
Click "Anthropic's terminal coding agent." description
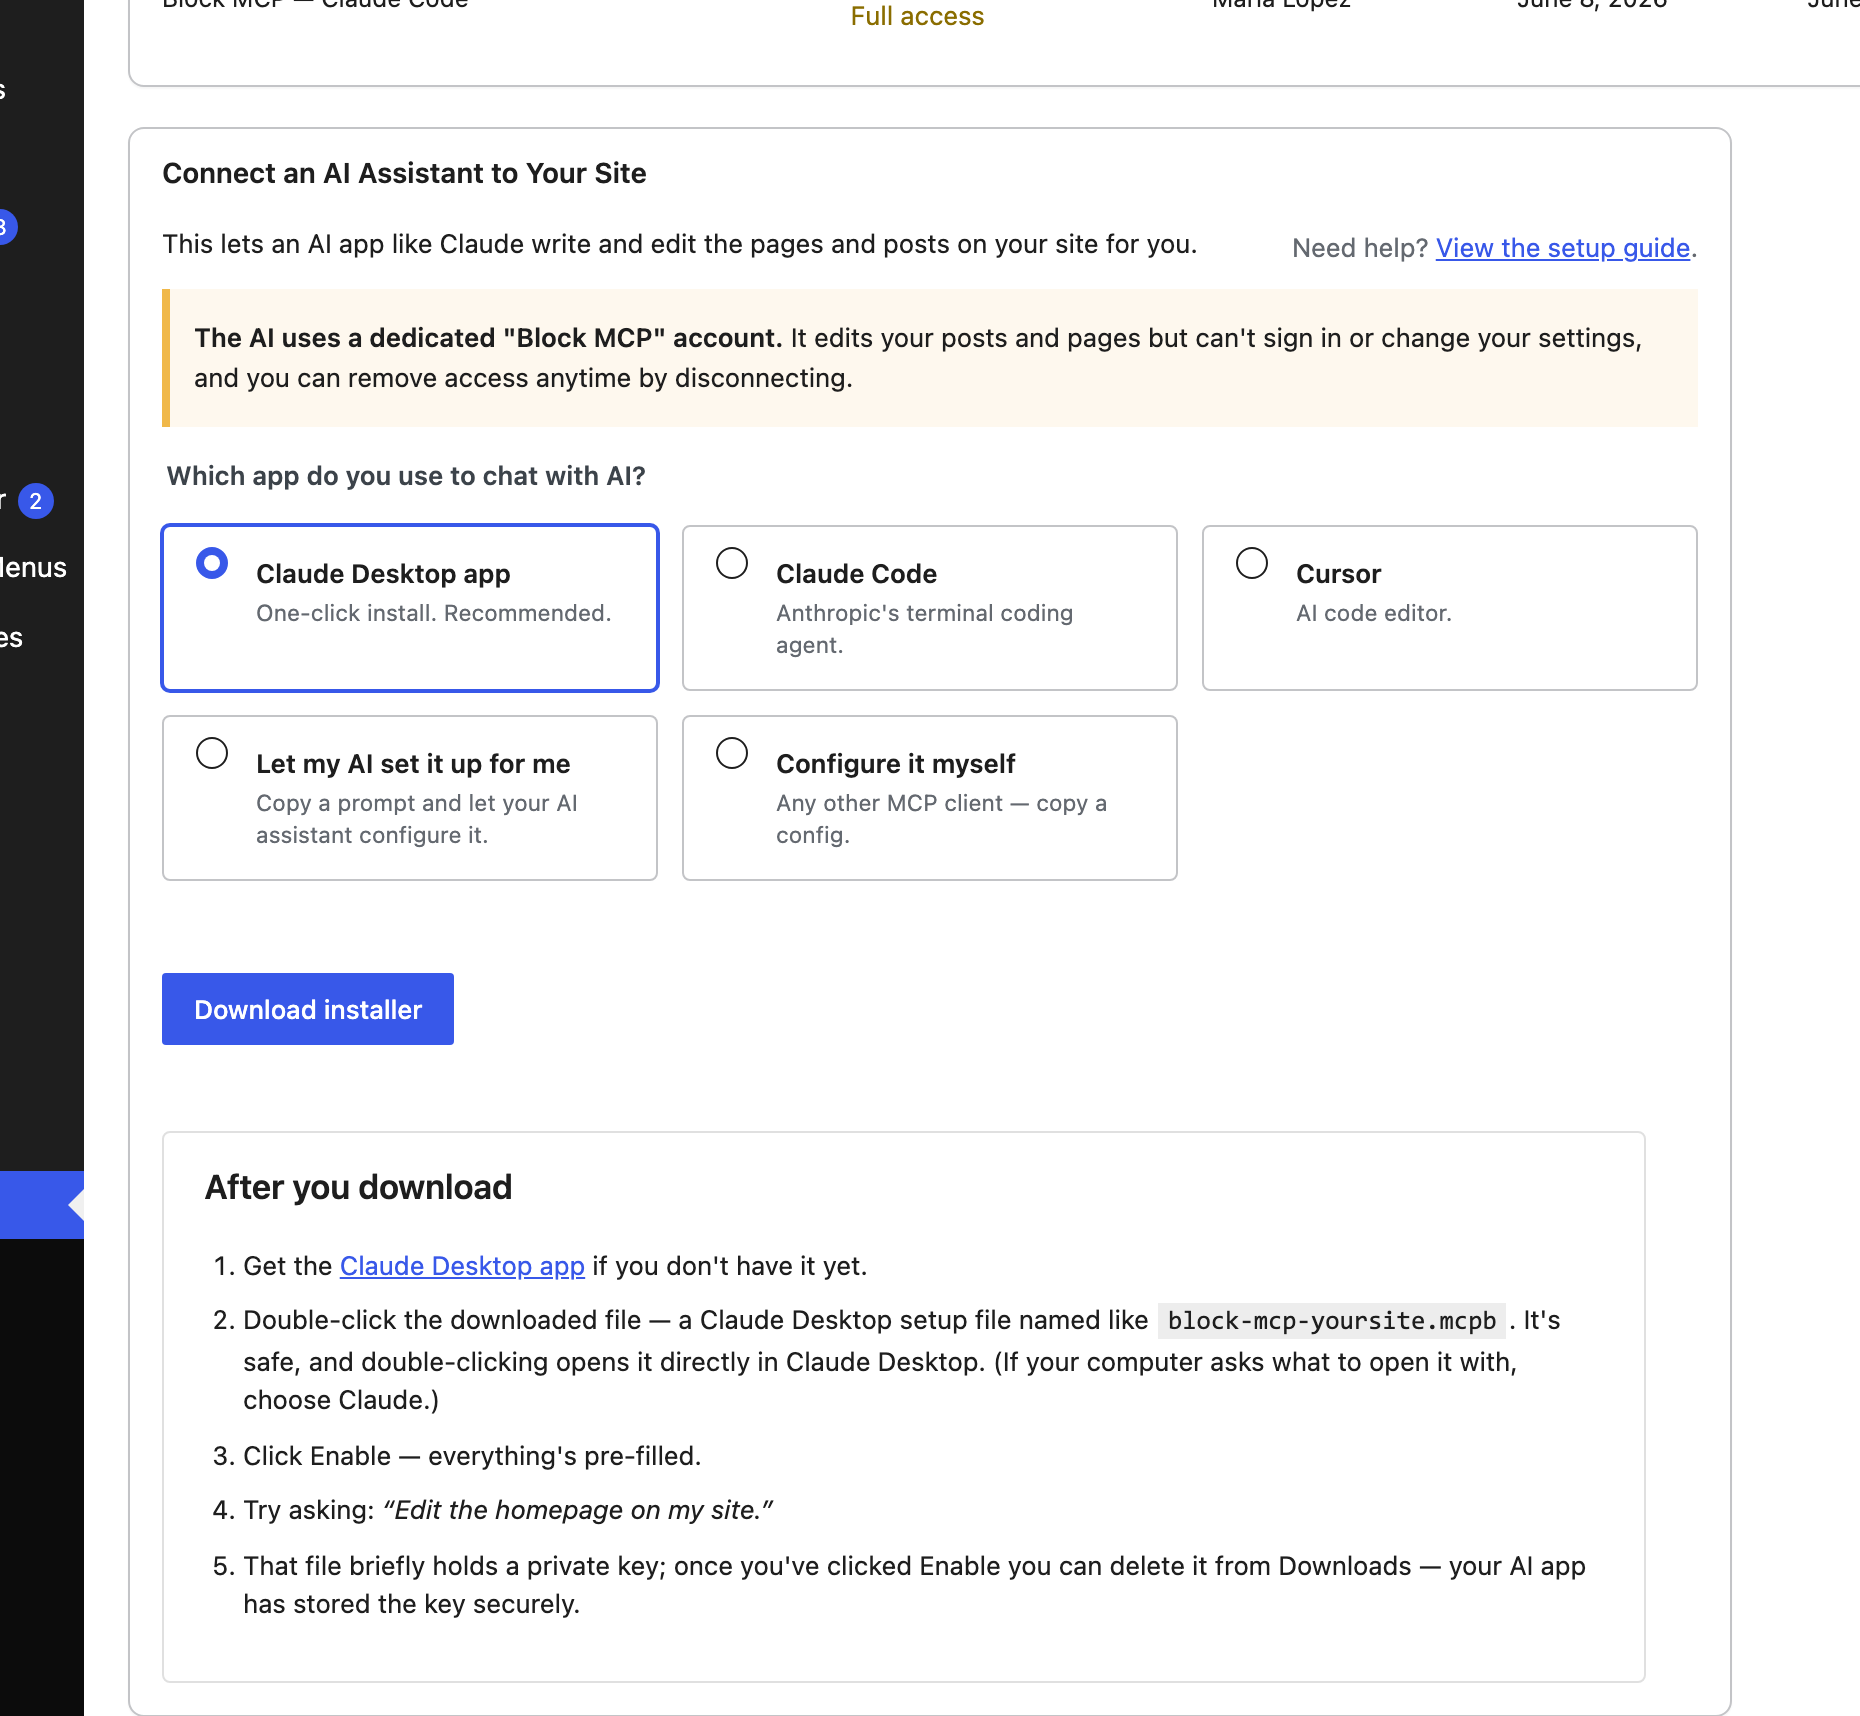click(925, 629)
